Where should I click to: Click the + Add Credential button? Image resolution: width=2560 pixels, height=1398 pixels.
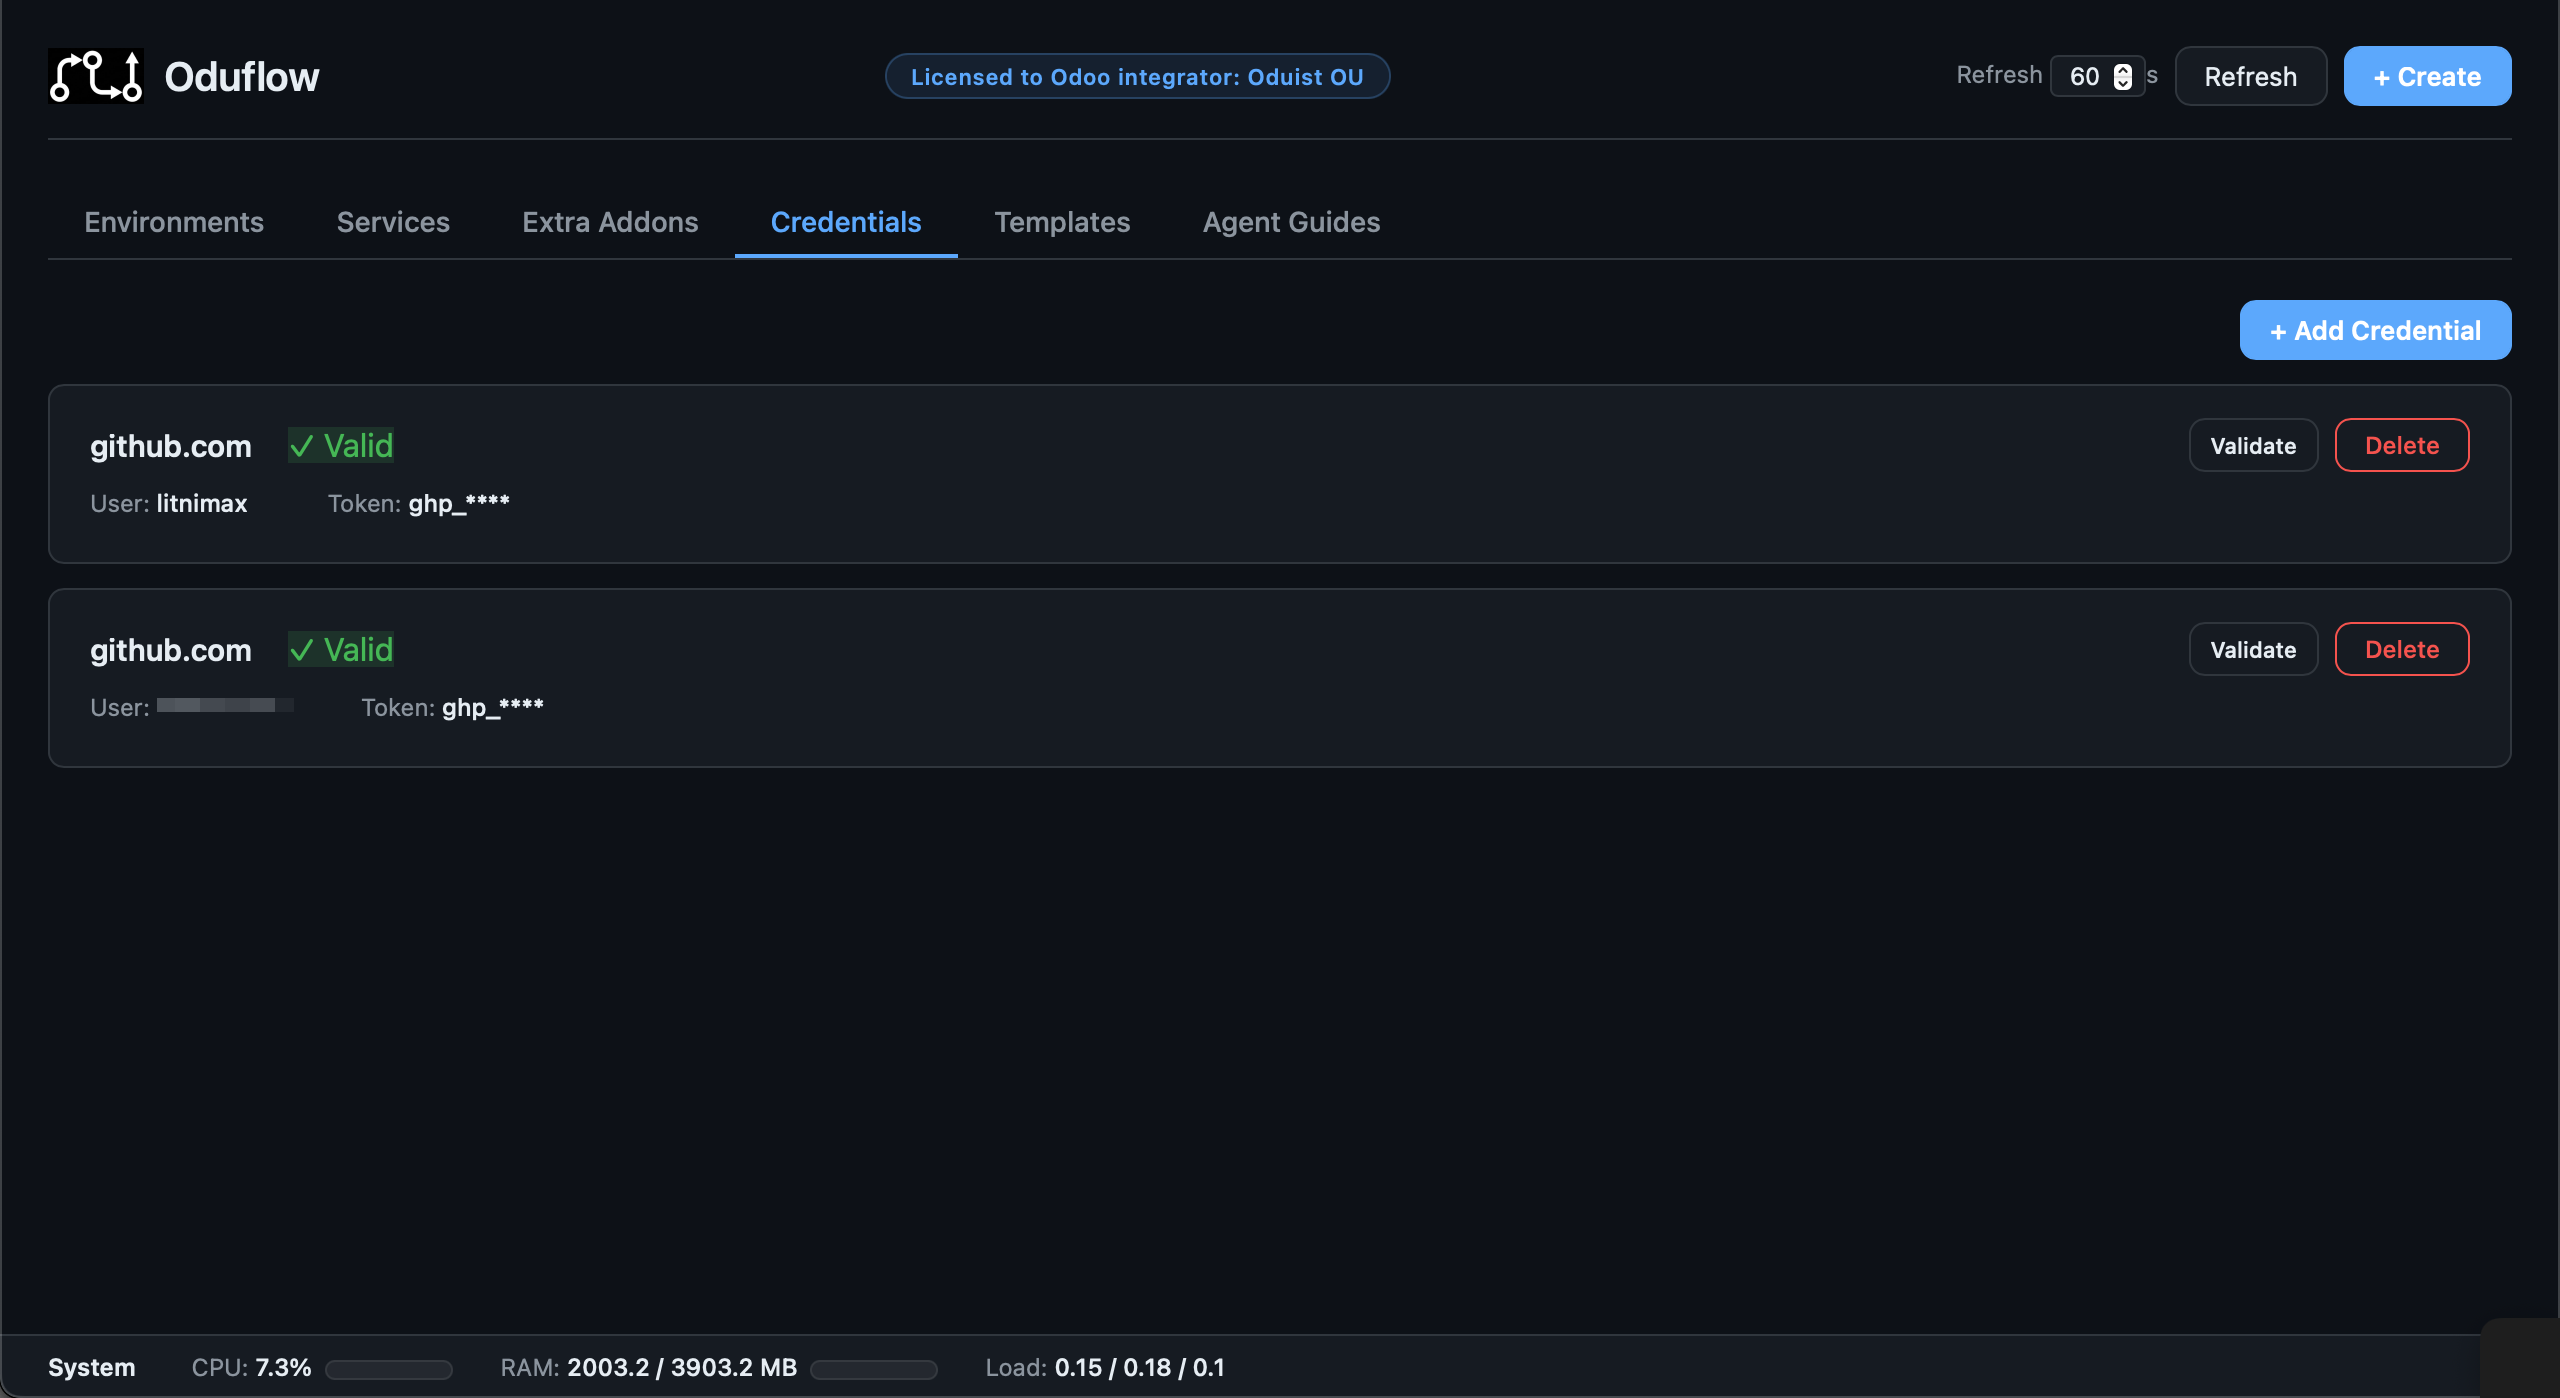tap(2375, 330)
